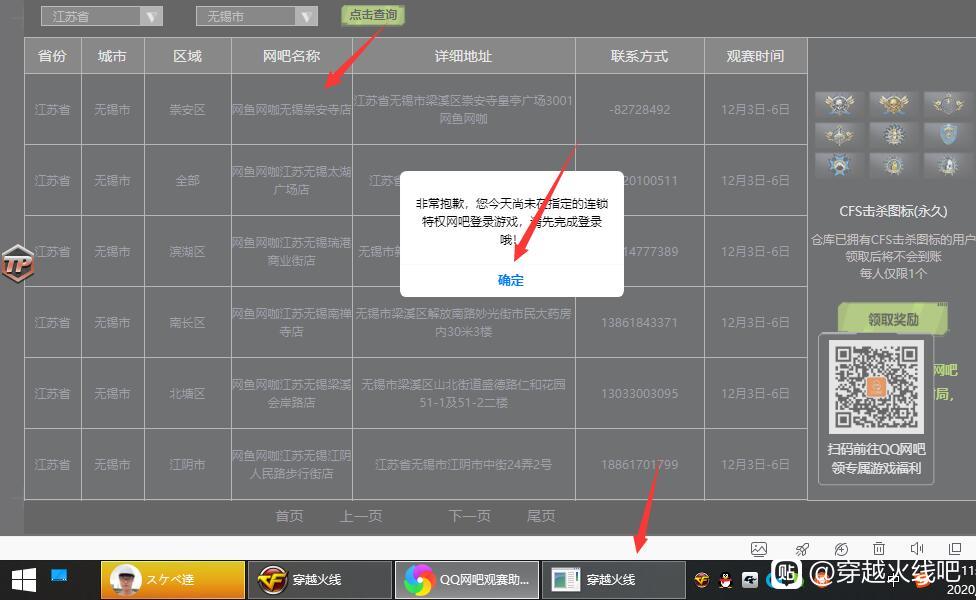Toggle the speaker sound icon

coord(916,548)
